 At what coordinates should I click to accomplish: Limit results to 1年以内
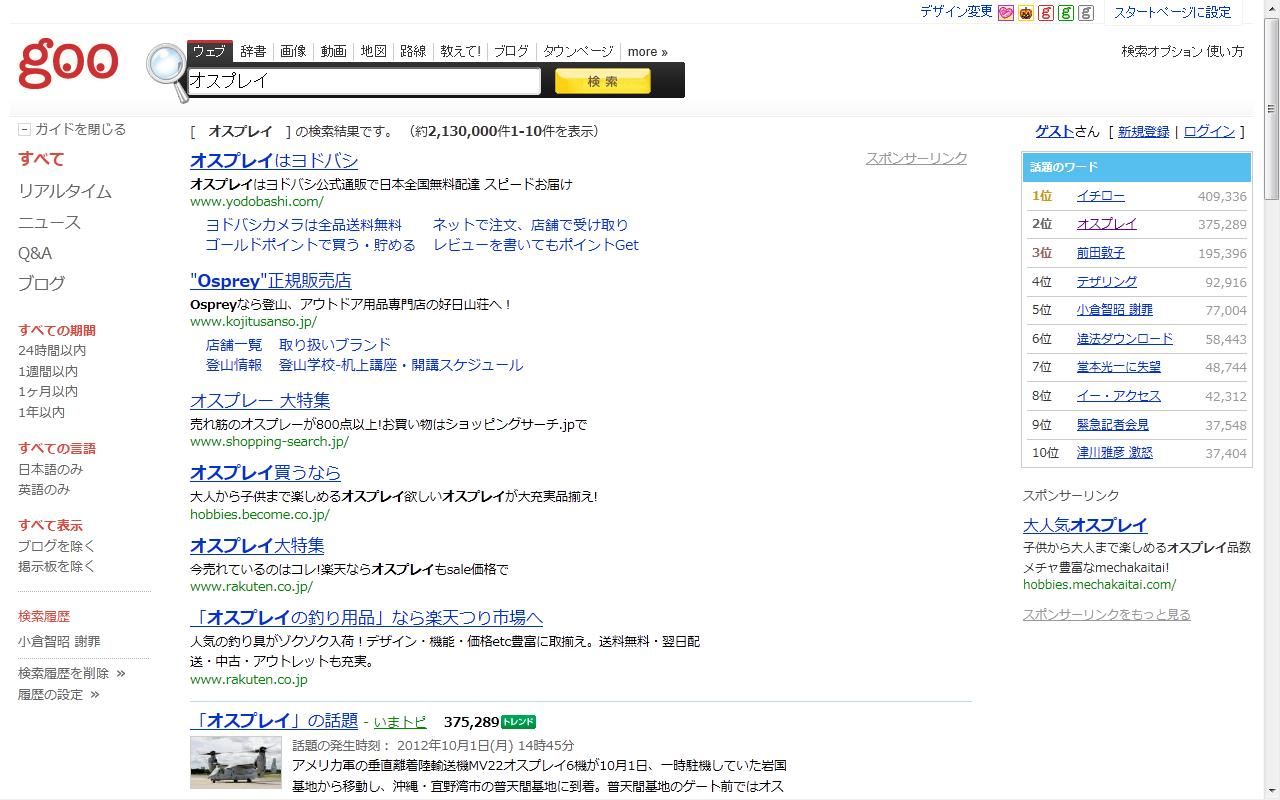click(x=41, y=412)
